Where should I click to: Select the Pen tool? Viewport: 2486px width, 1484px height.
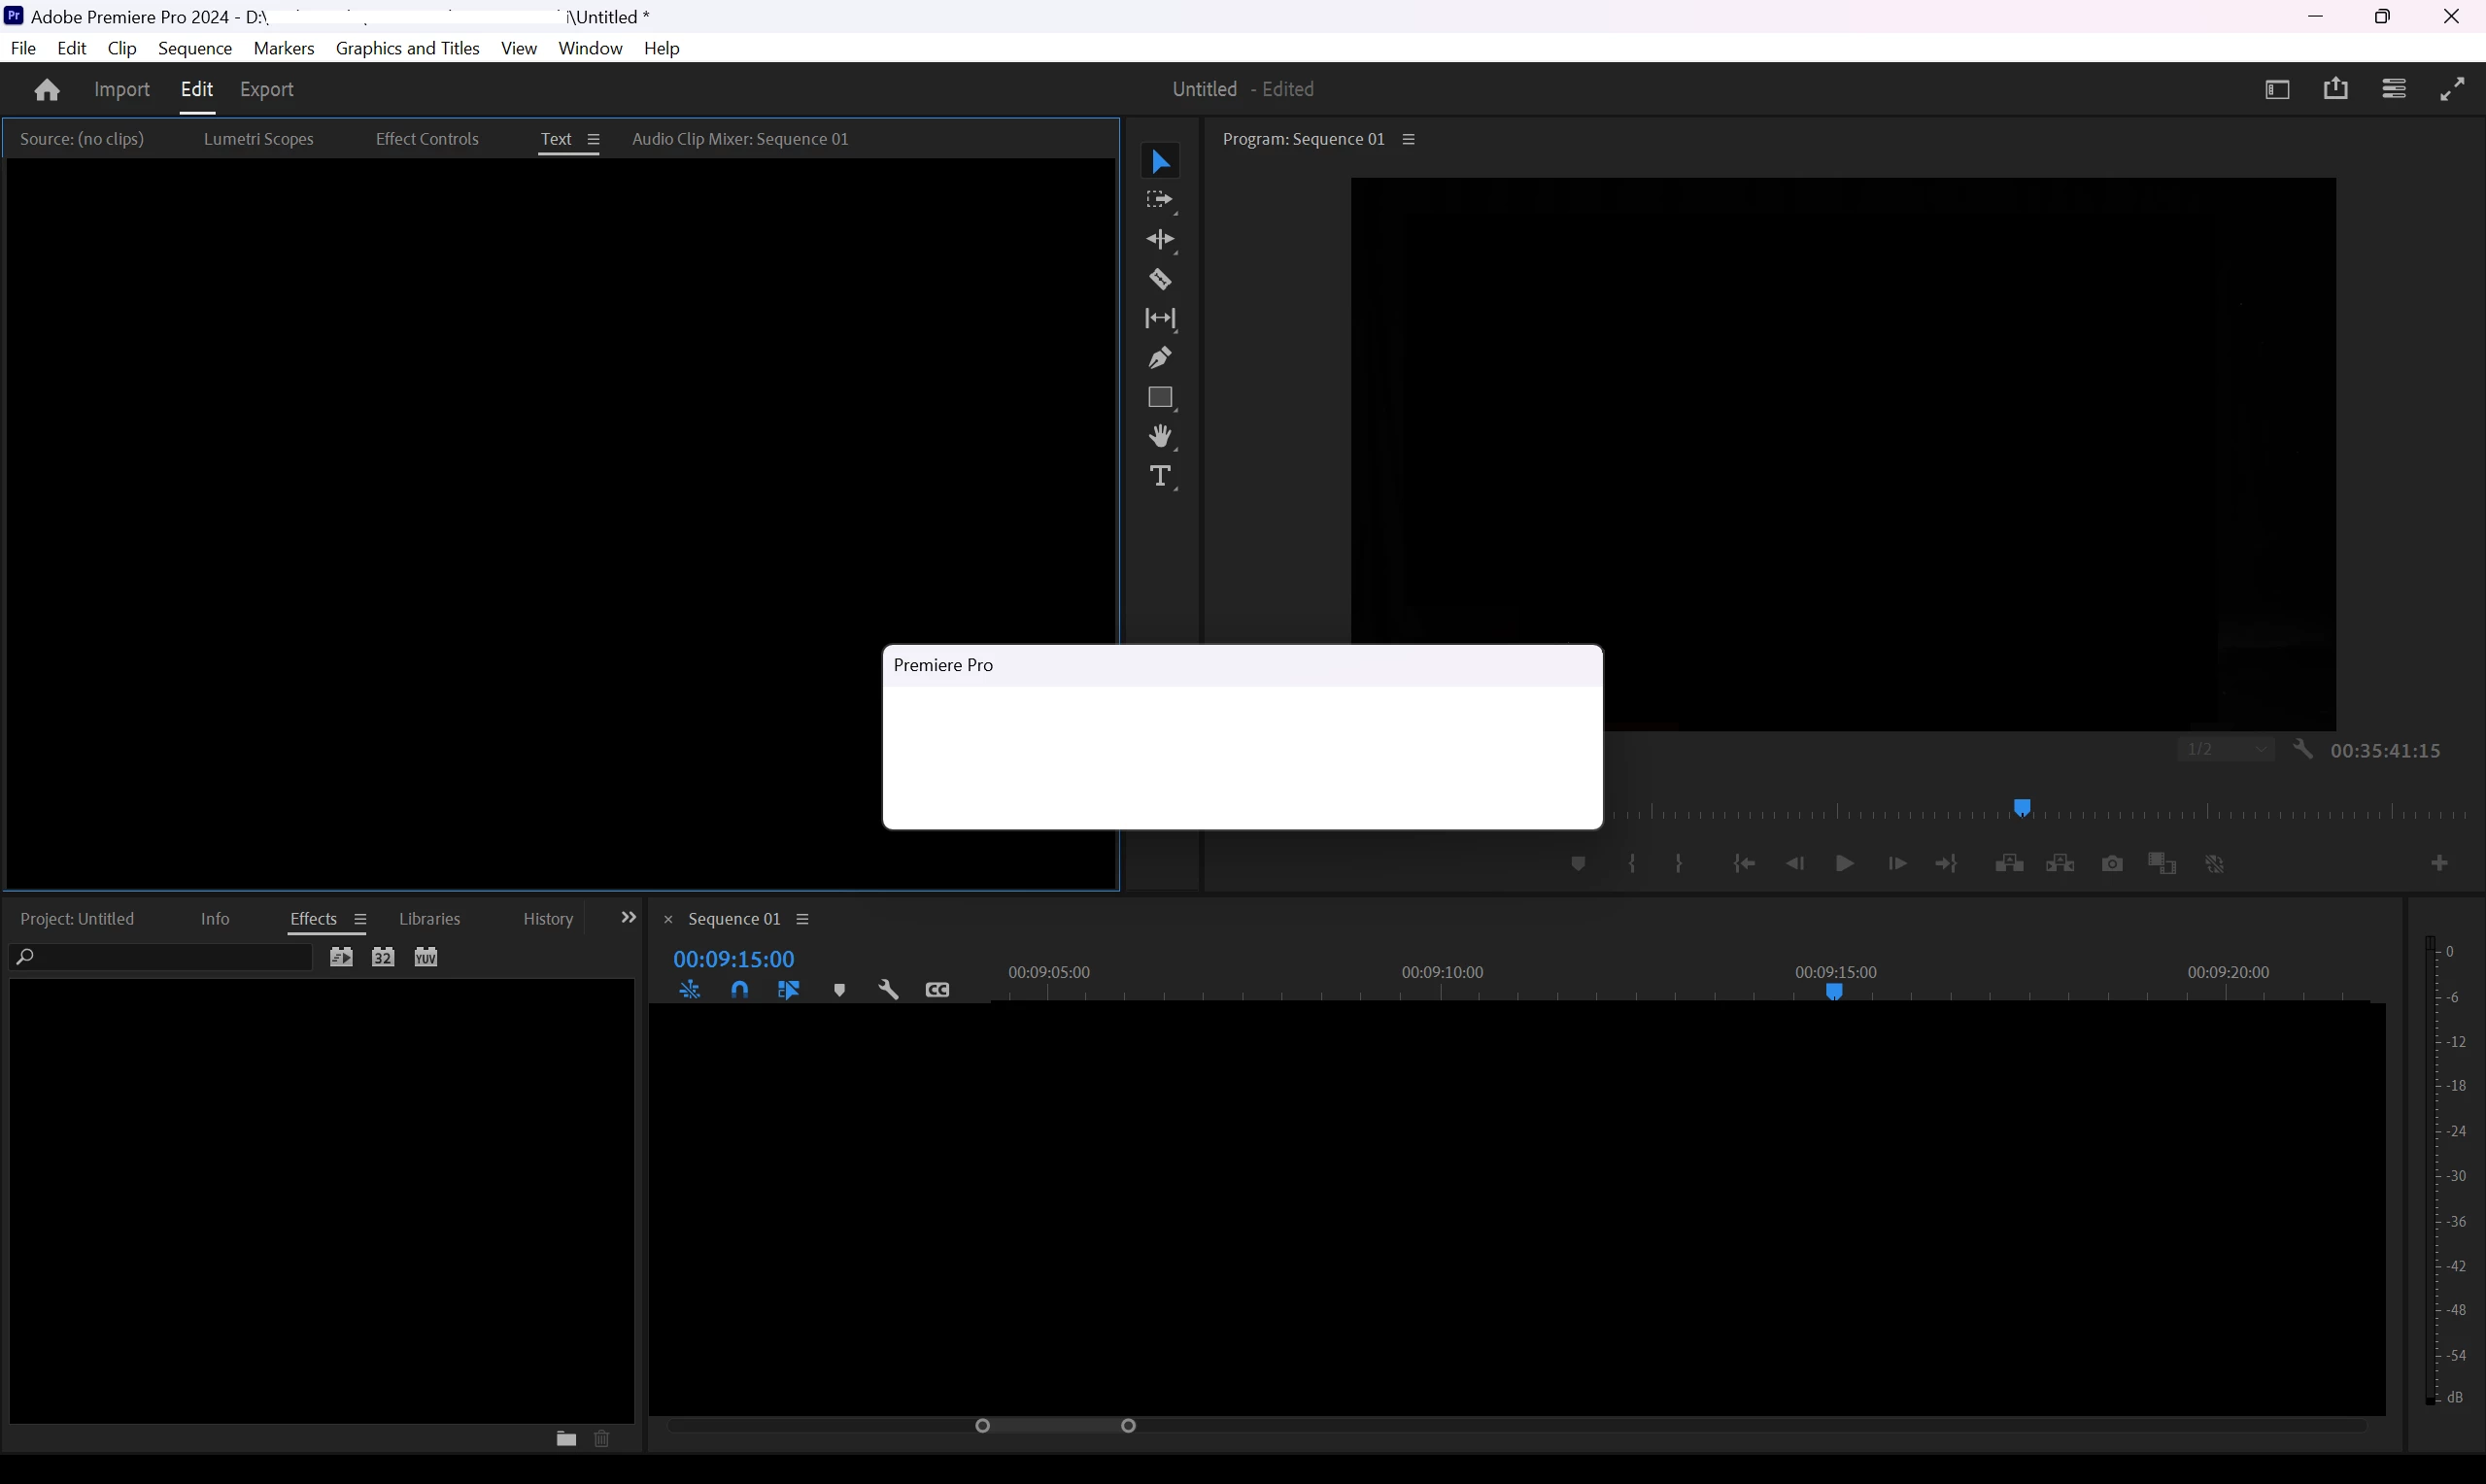coord(1160,358)
